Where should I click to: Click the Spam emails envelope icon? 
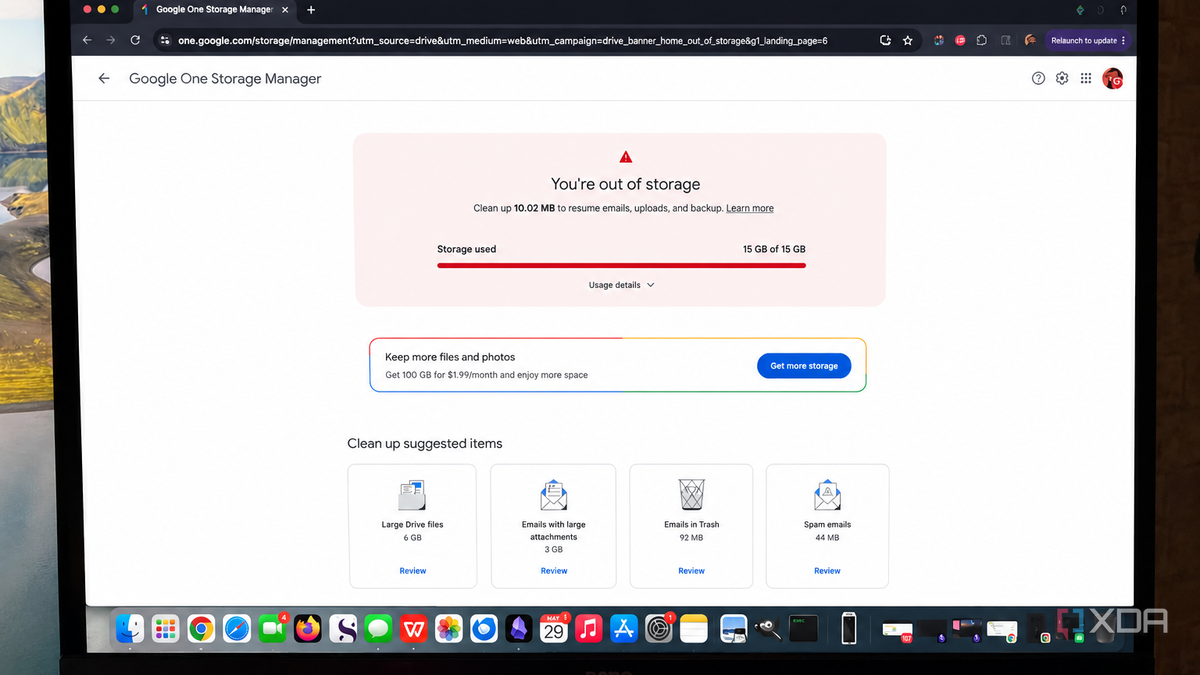click(827, 495)
